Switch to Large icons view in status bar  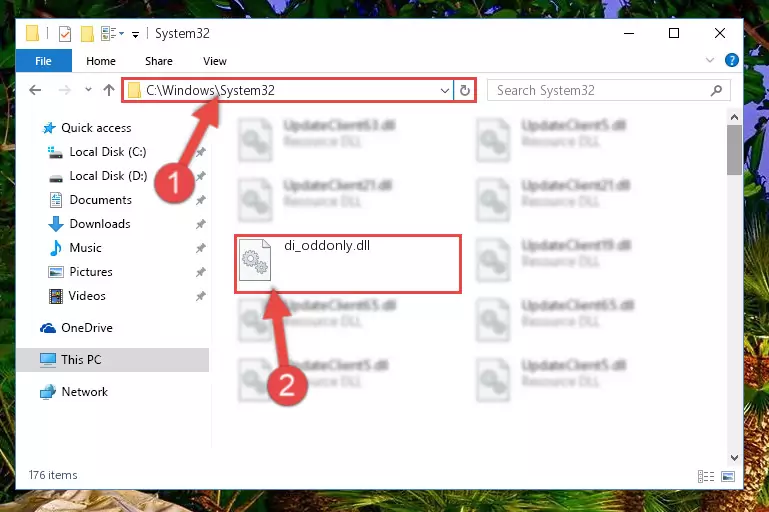pos(728,476)
